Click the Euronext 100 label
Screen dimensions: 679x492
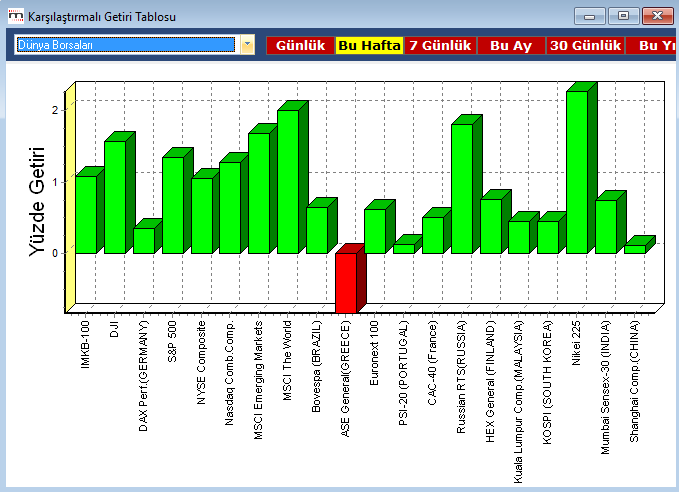point(375,353)
